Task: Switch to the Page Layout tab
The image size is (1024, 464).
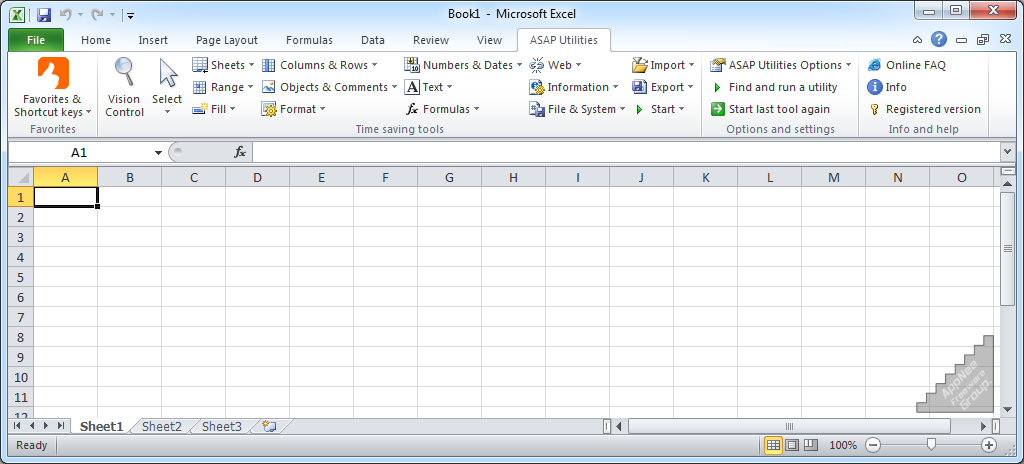Action: (227, 40)
